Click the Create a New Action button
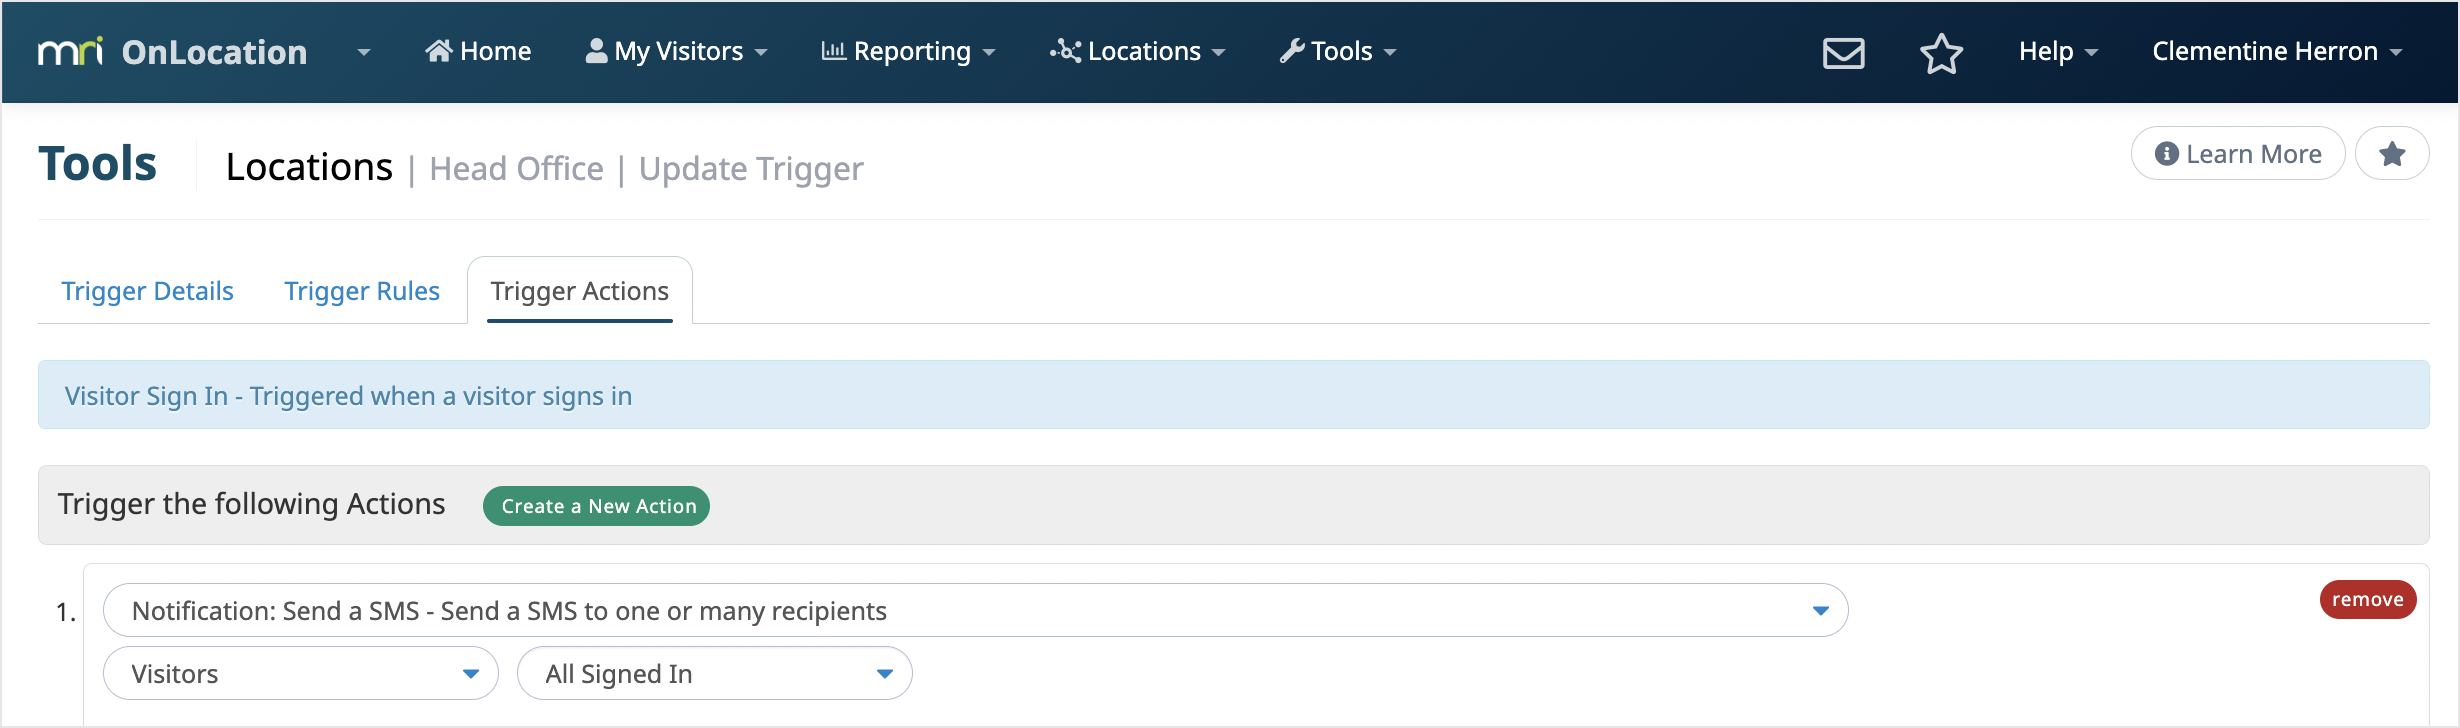The height and width of the screenshot is (728, 2460). [597, 506]
